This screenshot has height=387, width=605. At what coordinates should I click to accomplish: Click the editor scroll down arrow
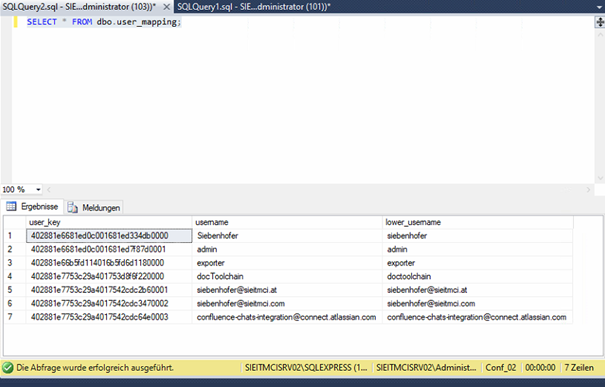click(600, 178)
